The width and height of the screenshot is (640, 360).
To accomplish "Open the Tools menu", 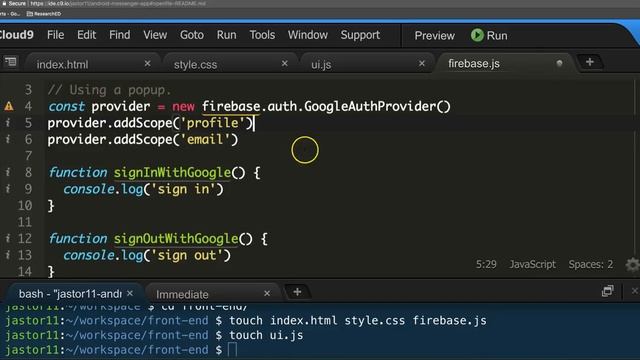I will point(262,35).
